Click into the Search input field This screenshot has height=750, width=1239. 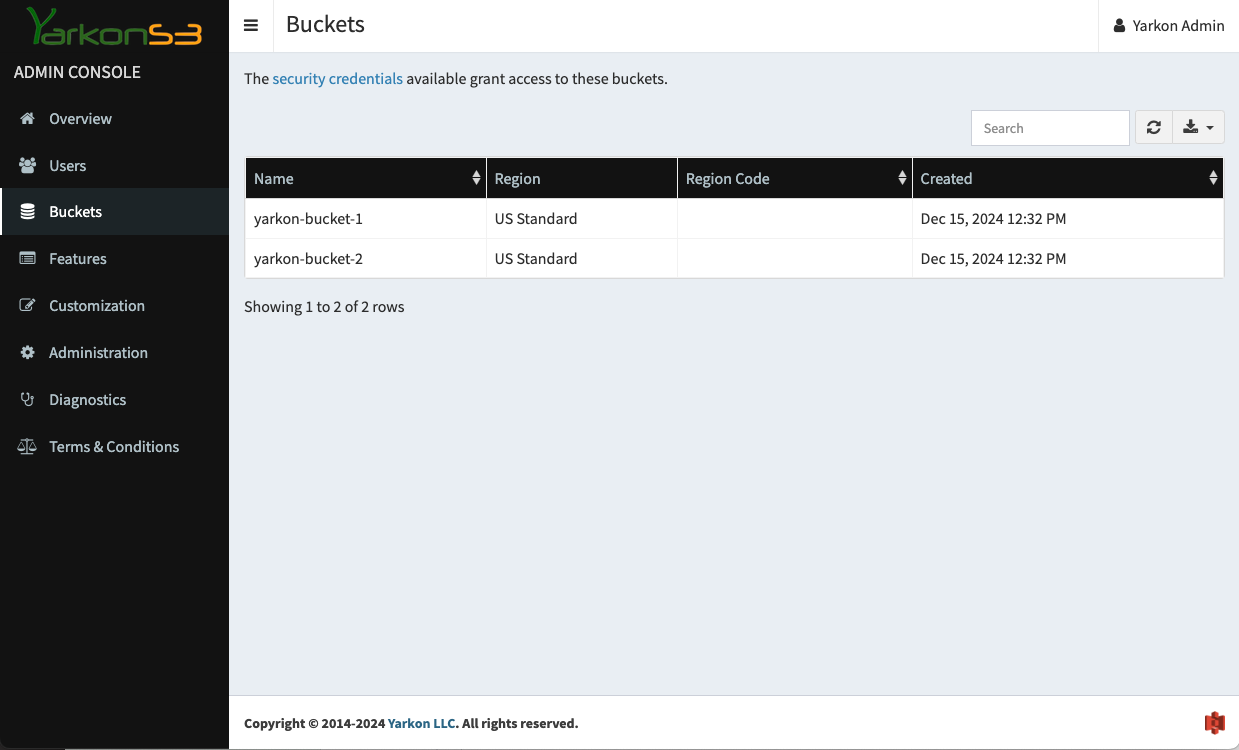point(1049,128)
